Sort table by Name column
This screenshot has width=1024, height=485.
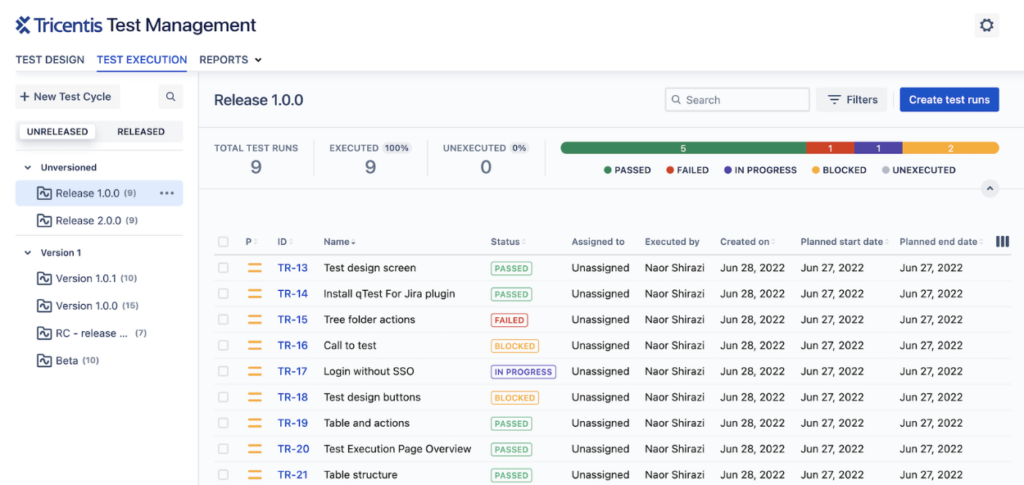click(x=340, y=242)
